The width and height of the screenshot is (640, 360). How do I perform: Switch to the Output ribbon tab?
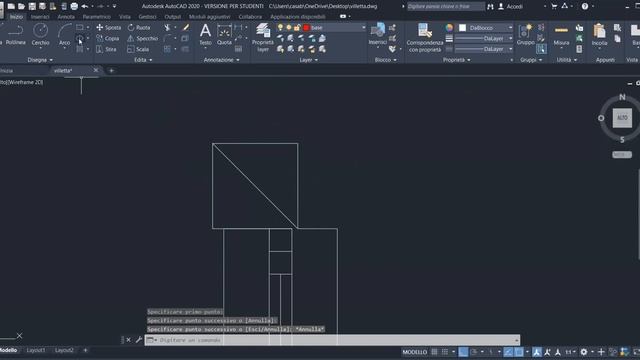coord(172,17)
